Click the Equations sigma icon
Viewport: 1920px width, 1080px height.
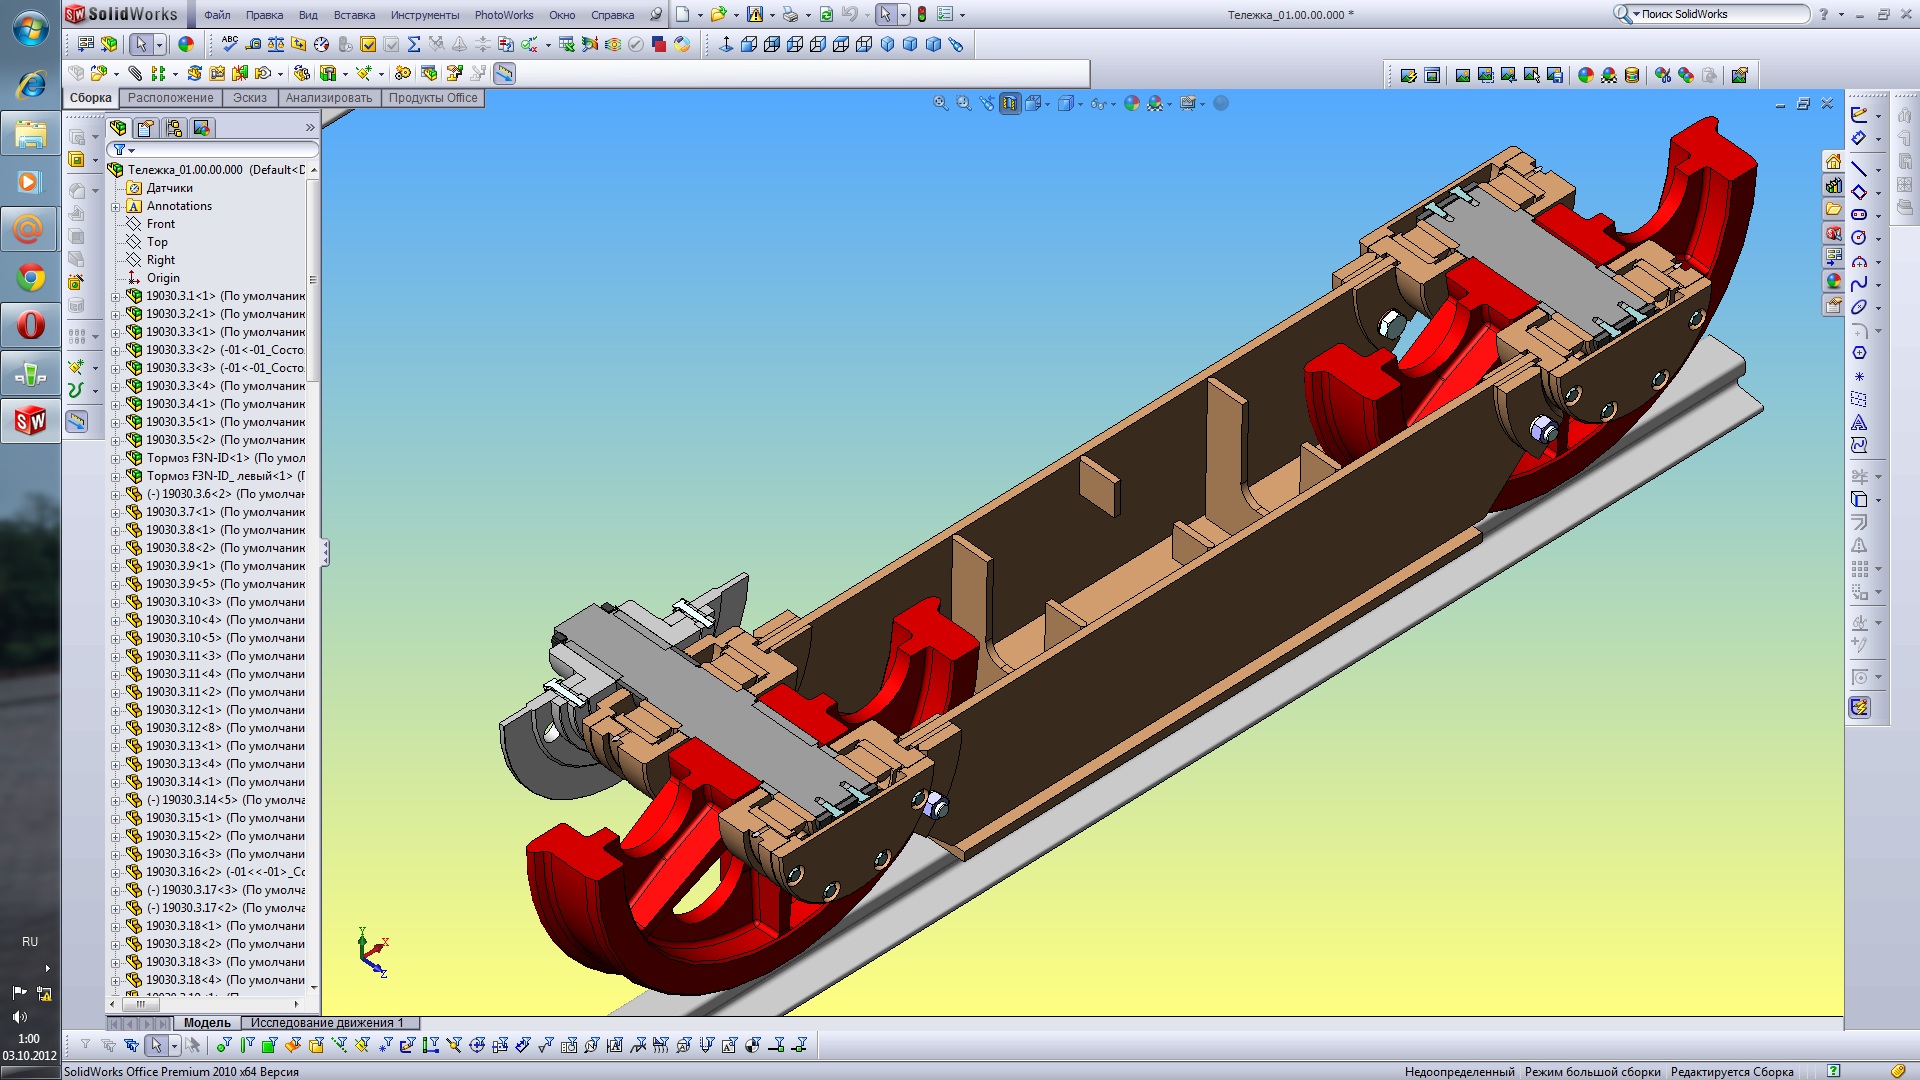click(414, 44)
